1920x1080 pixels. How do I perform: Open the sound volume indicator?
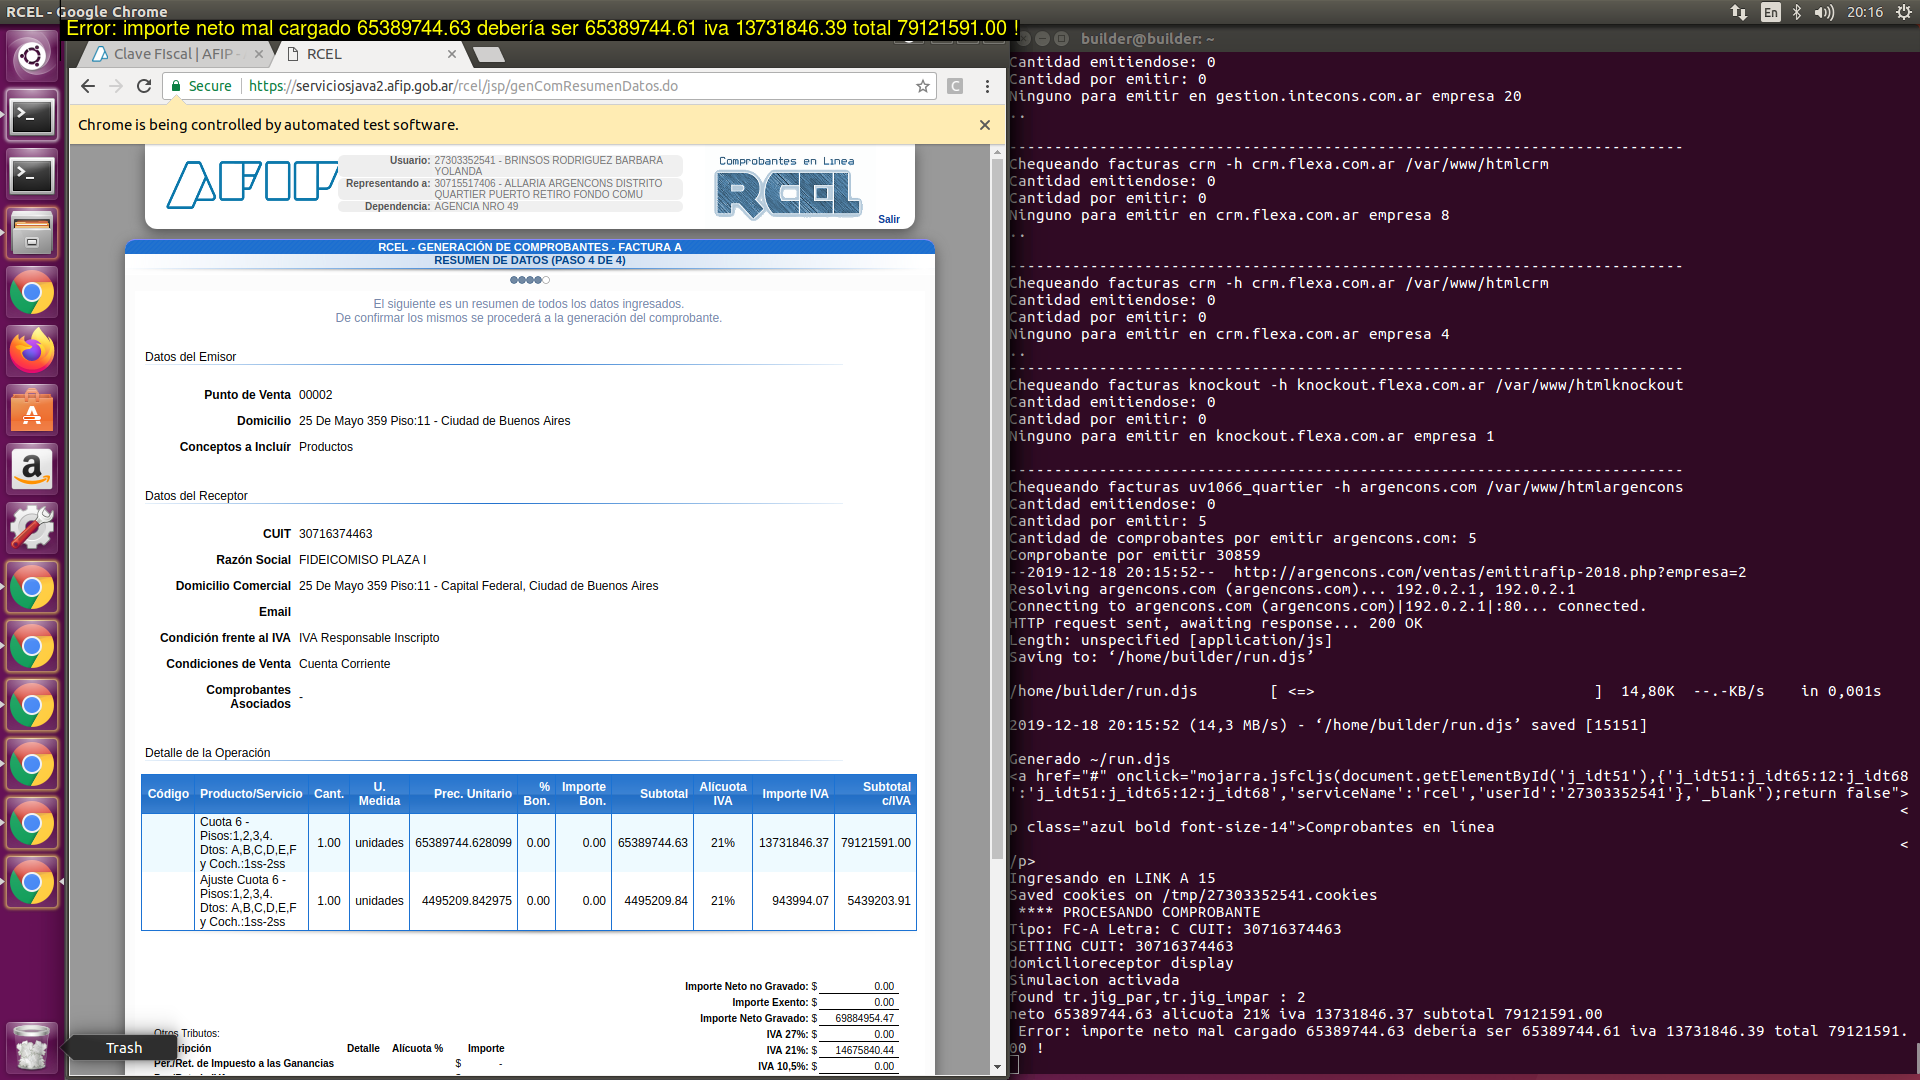click(1824, 12)
